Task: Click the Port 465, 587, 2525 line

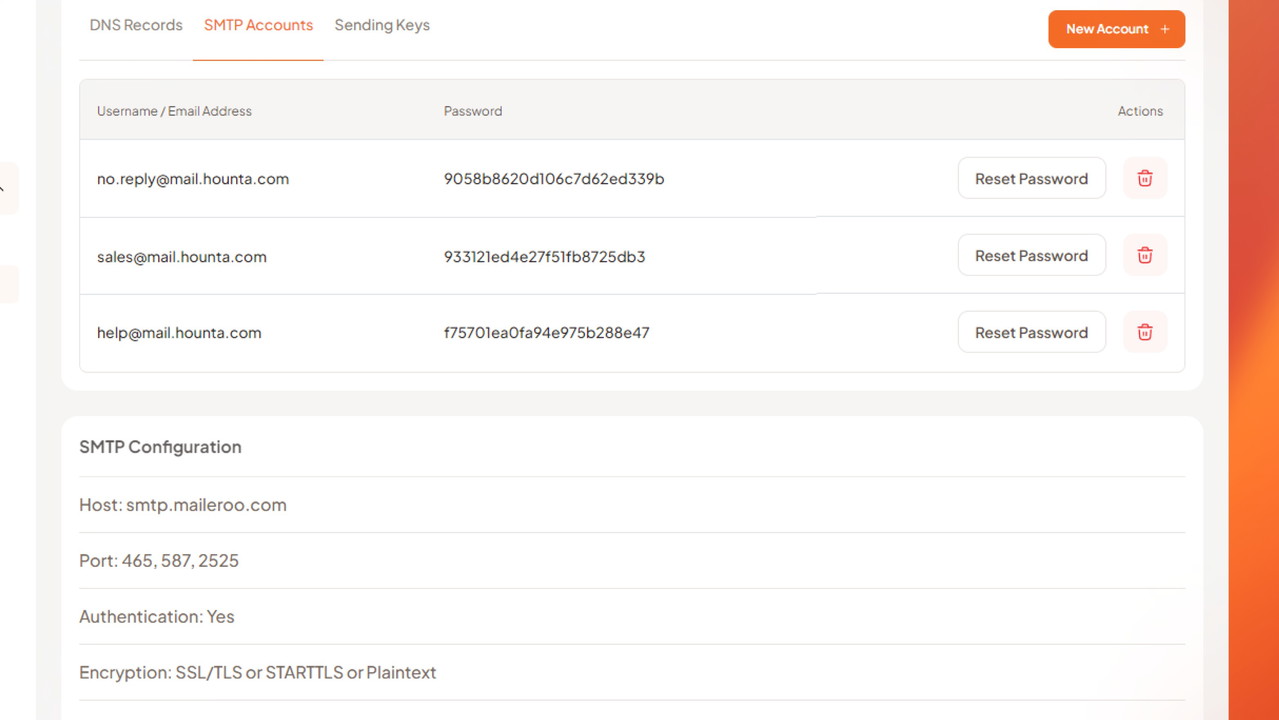Action: click(159, 561)
